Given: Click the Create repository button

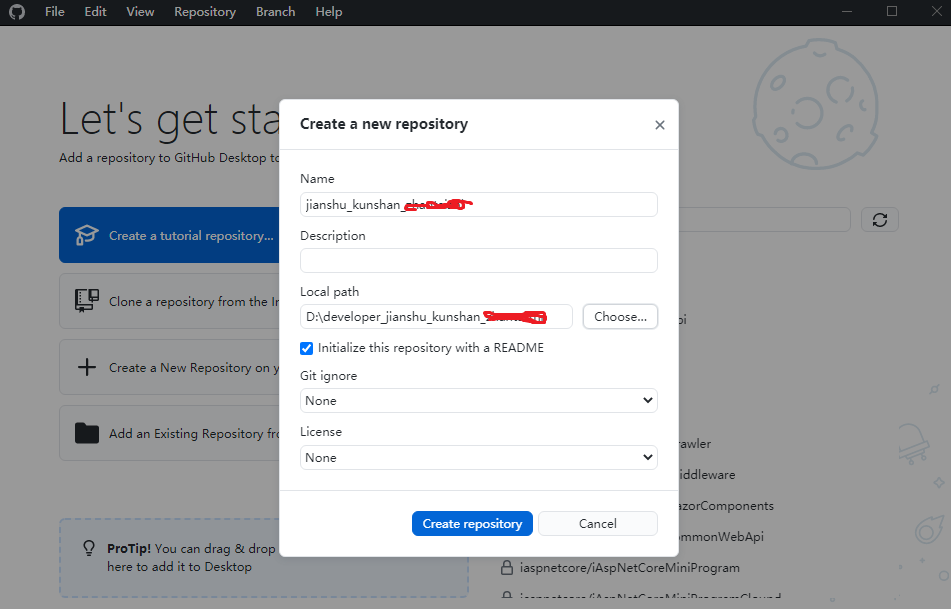Looking at the screenshot, I should 472,523.
